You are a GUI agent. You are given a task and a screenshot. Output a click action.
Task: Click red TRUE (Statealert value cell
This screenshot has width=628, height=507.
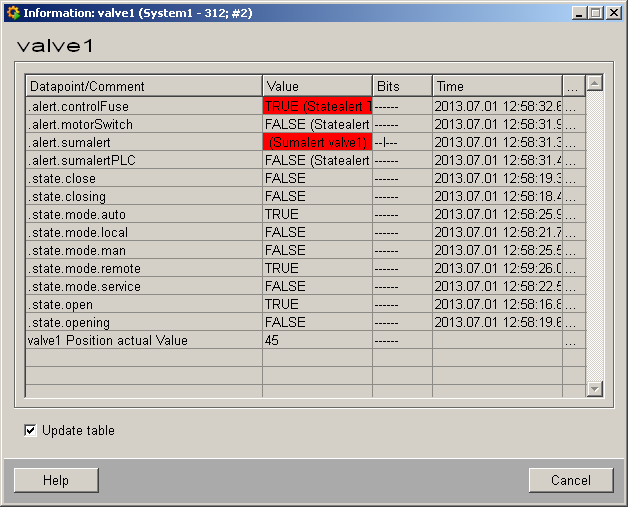tap(318, 107)
